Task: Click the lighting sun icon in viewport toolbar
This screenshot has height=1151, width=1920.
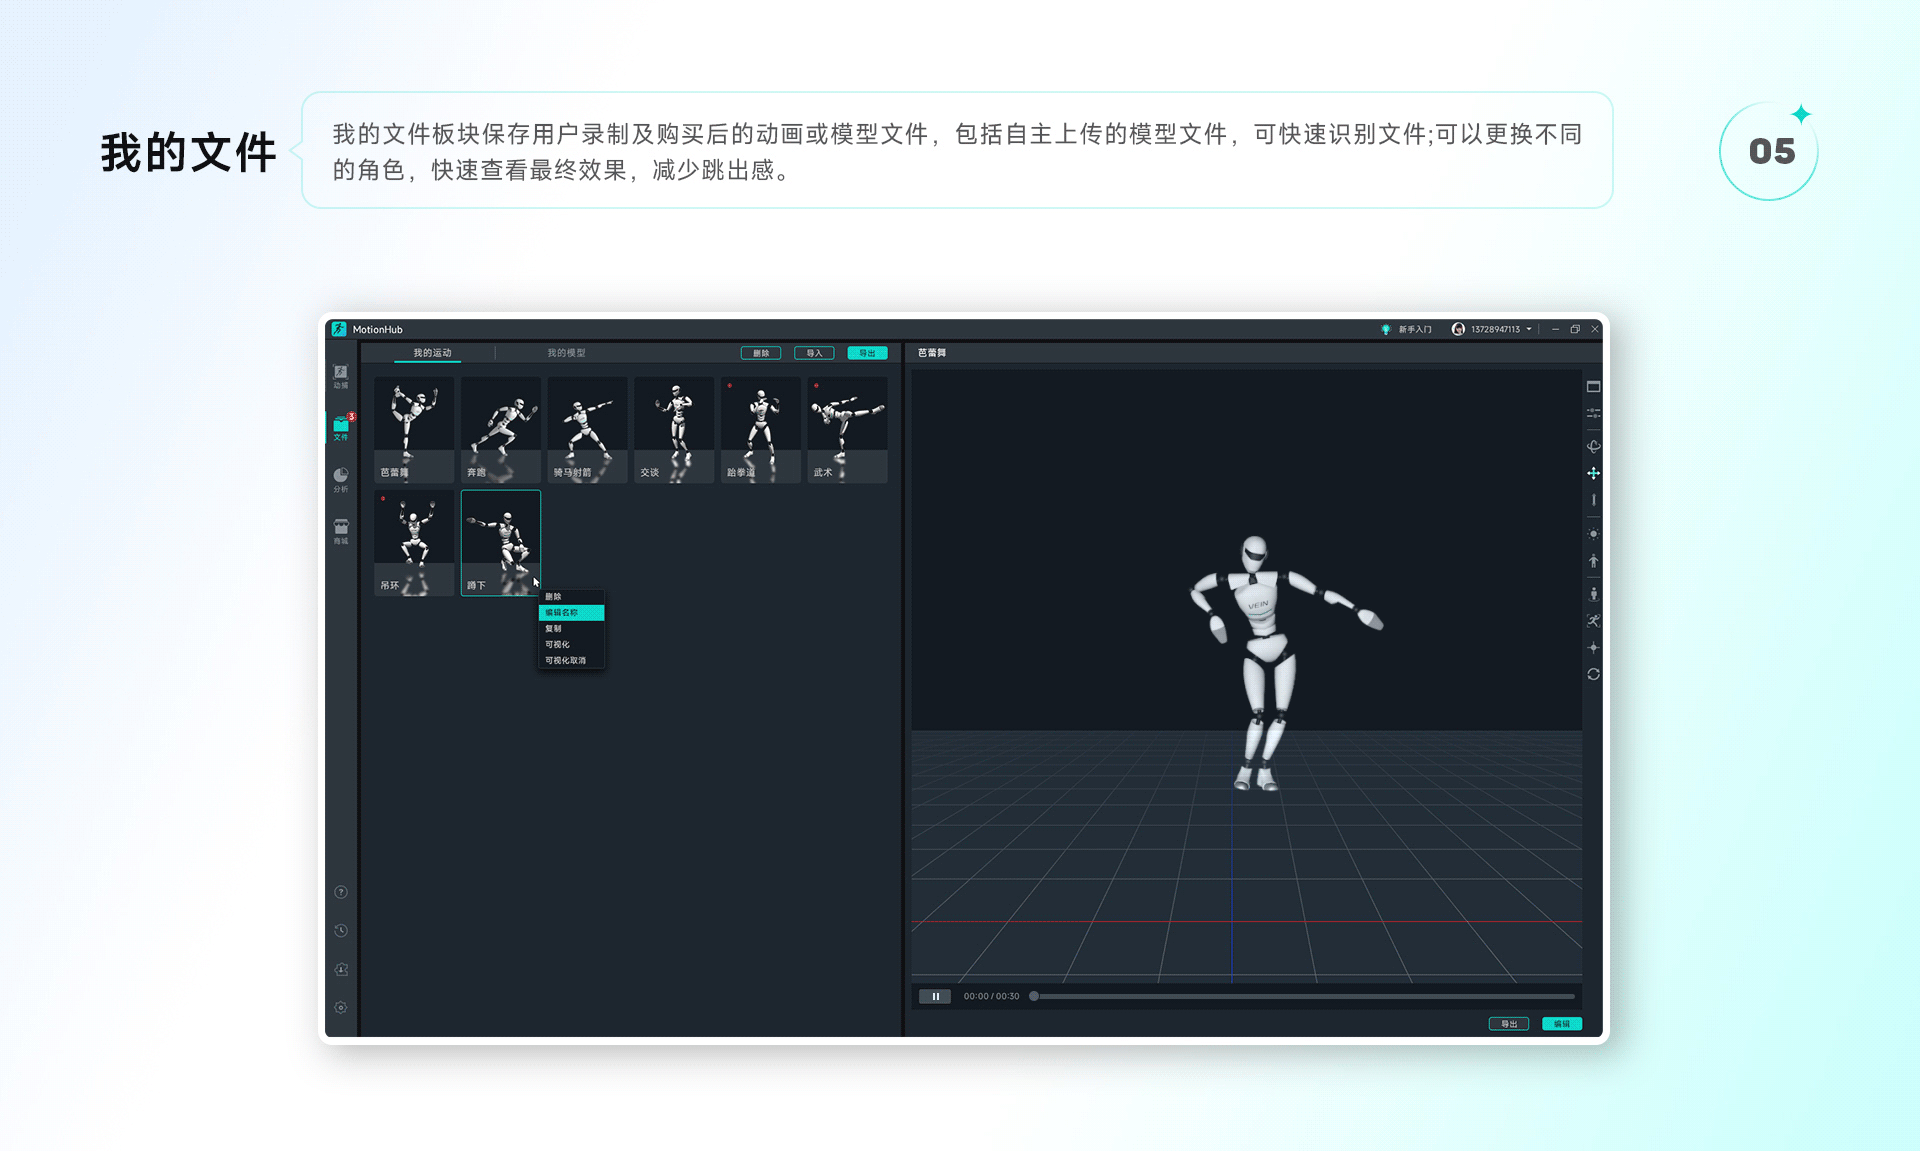Action: [x=1593, y=534]
